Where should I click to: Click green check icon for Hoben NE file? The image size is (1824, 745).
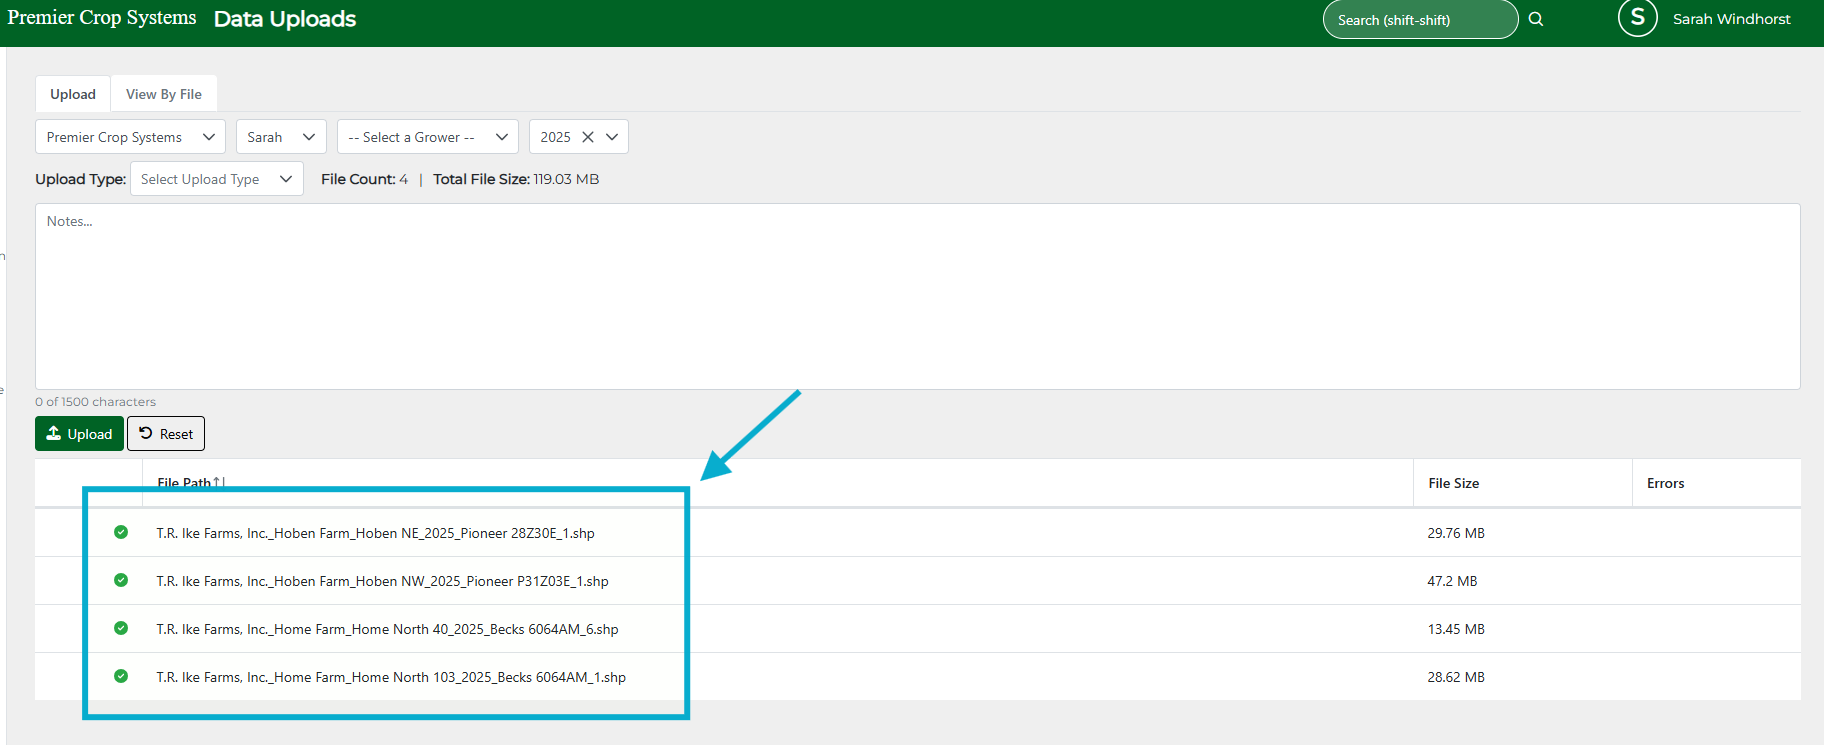[x=121, y=532]
